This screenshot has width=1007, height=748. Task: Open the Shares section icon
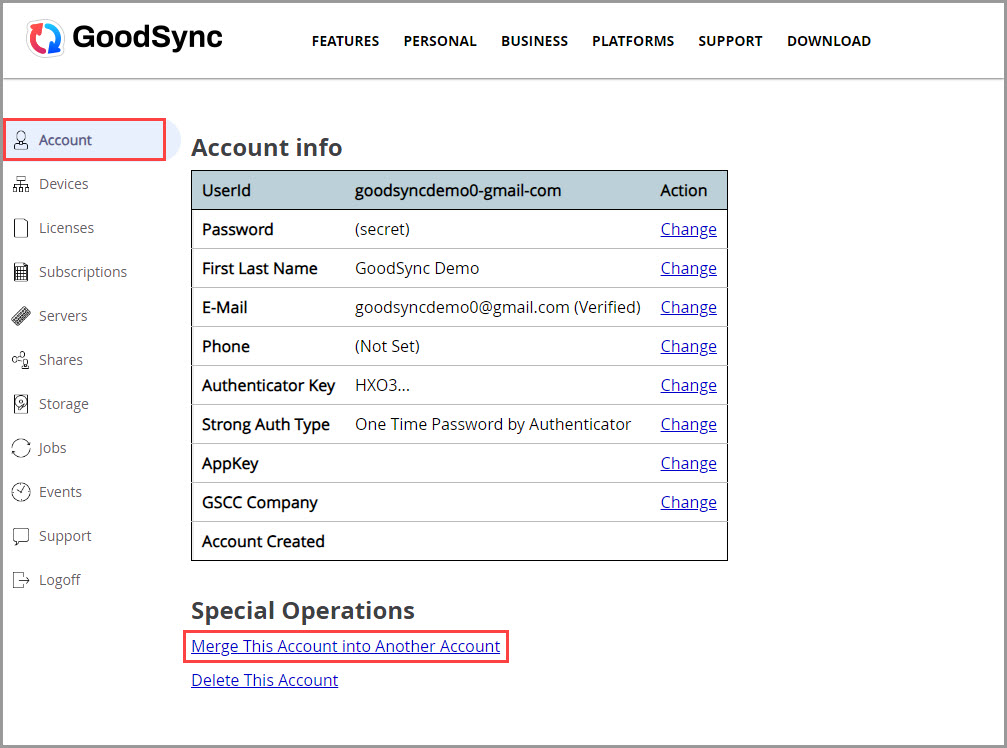(x=22, y=359)
